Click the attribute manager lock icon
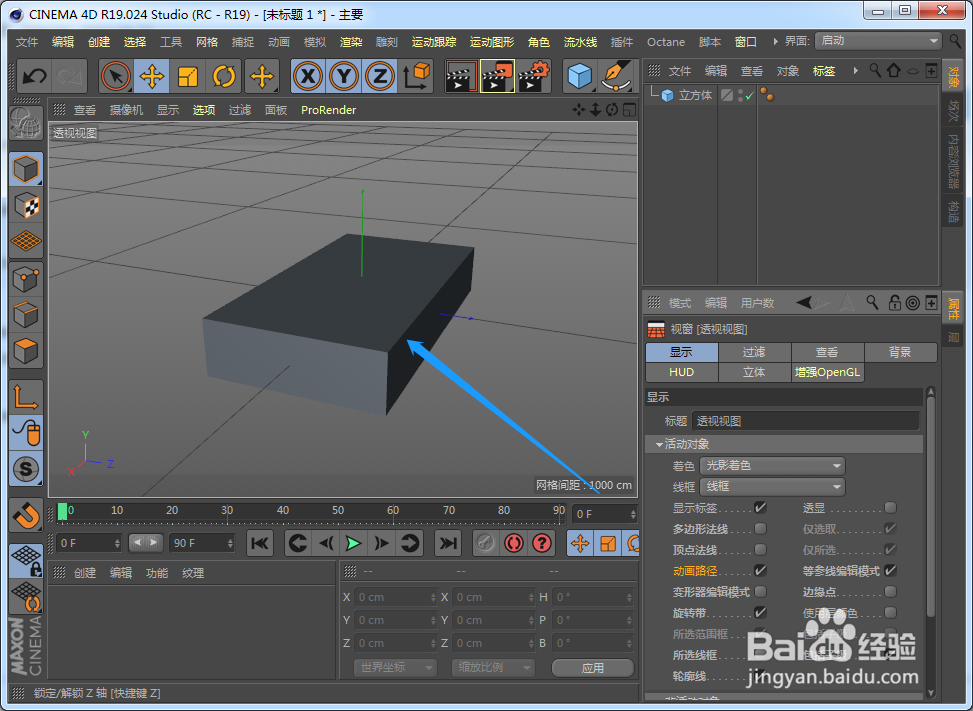 coord(894,303)
